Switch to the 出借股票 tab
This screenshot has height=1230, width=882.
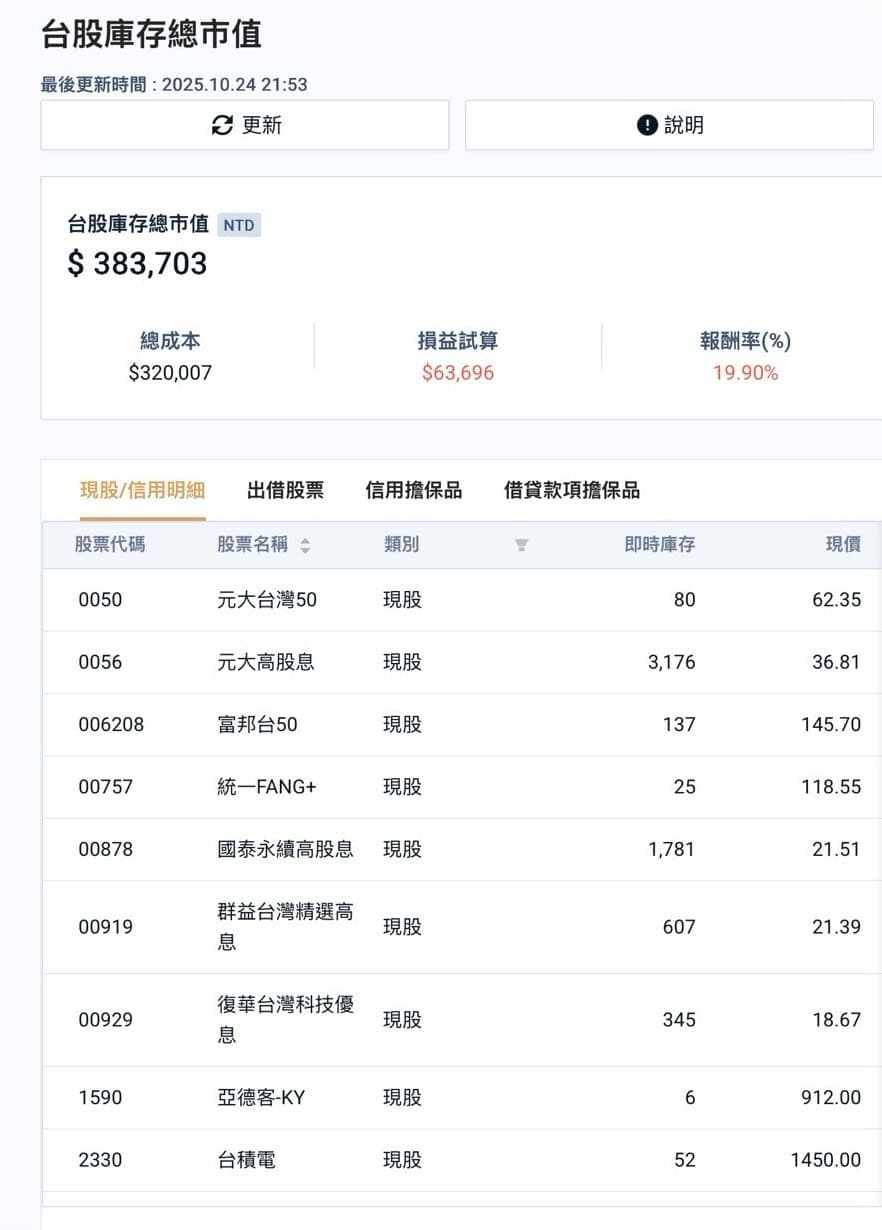click(285, 490)
